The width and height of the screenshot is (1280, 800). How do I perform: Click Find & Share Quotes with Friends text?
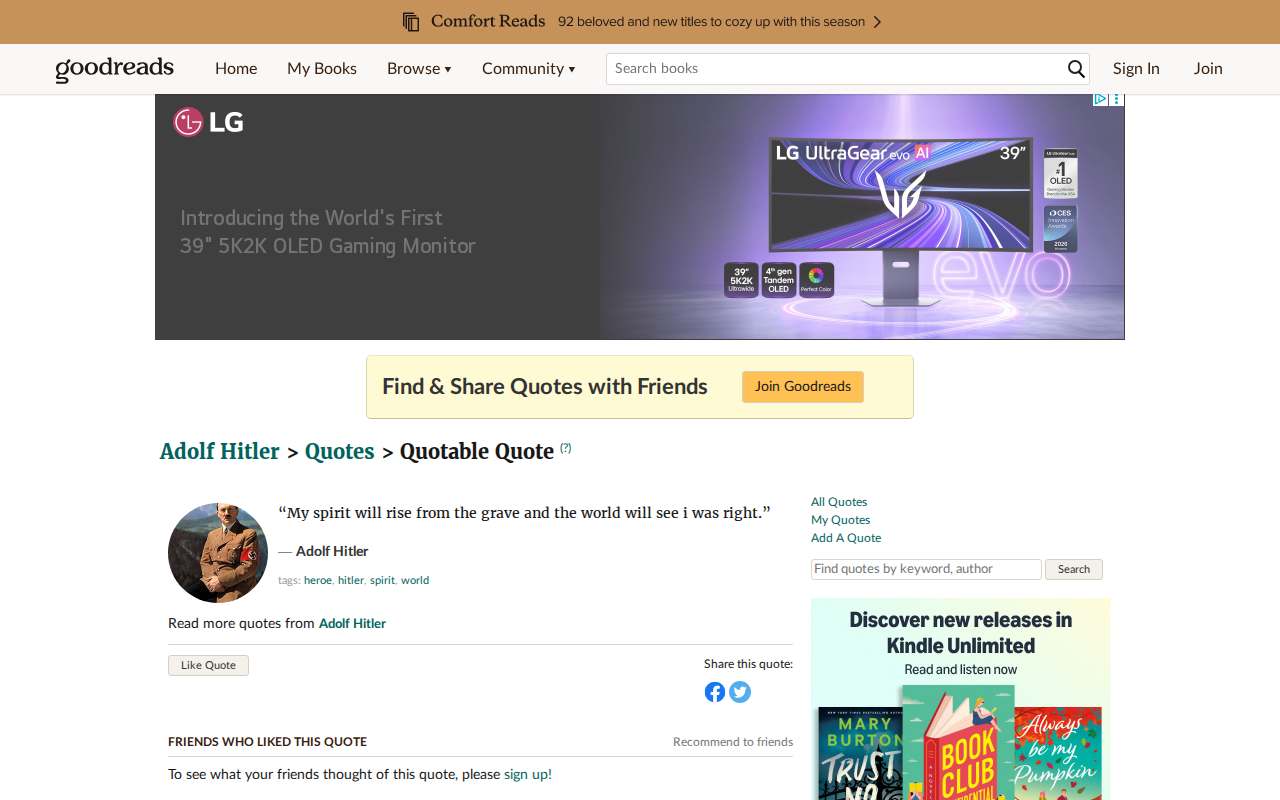tap(545, 387)
